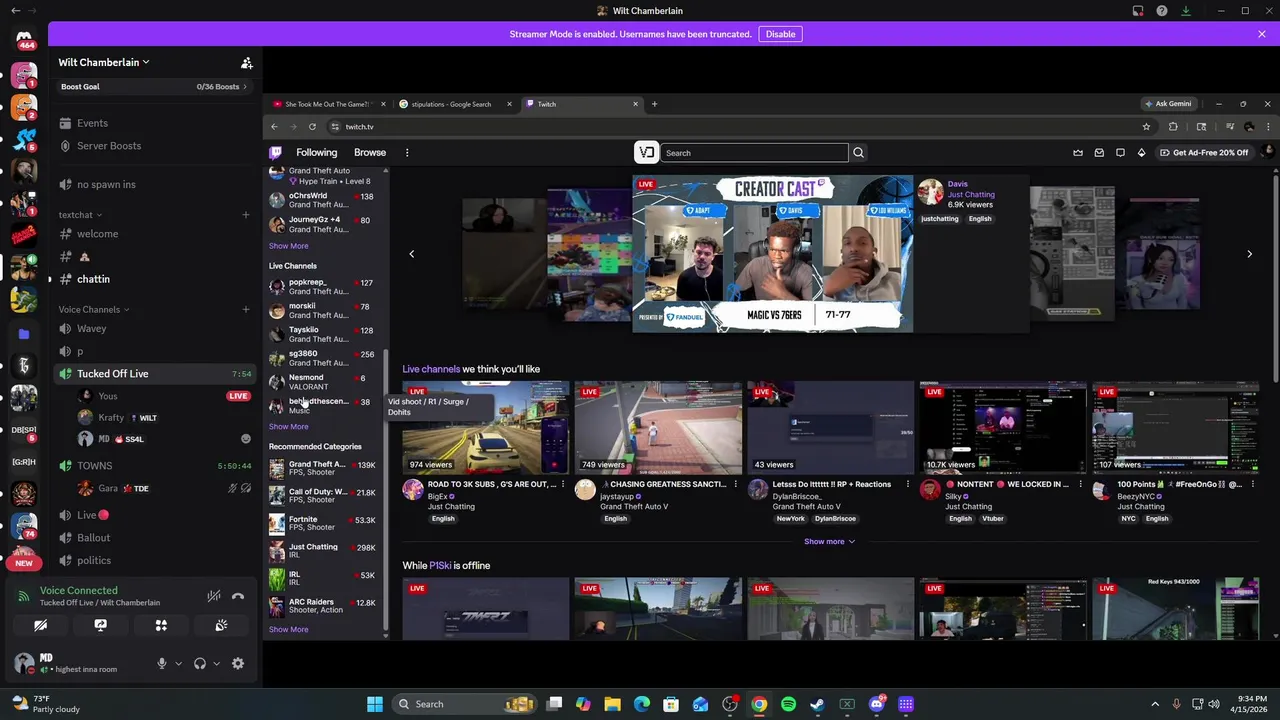Dismiss the Streamer Mode banner

pyautogui.click(x=1261, y=34)
